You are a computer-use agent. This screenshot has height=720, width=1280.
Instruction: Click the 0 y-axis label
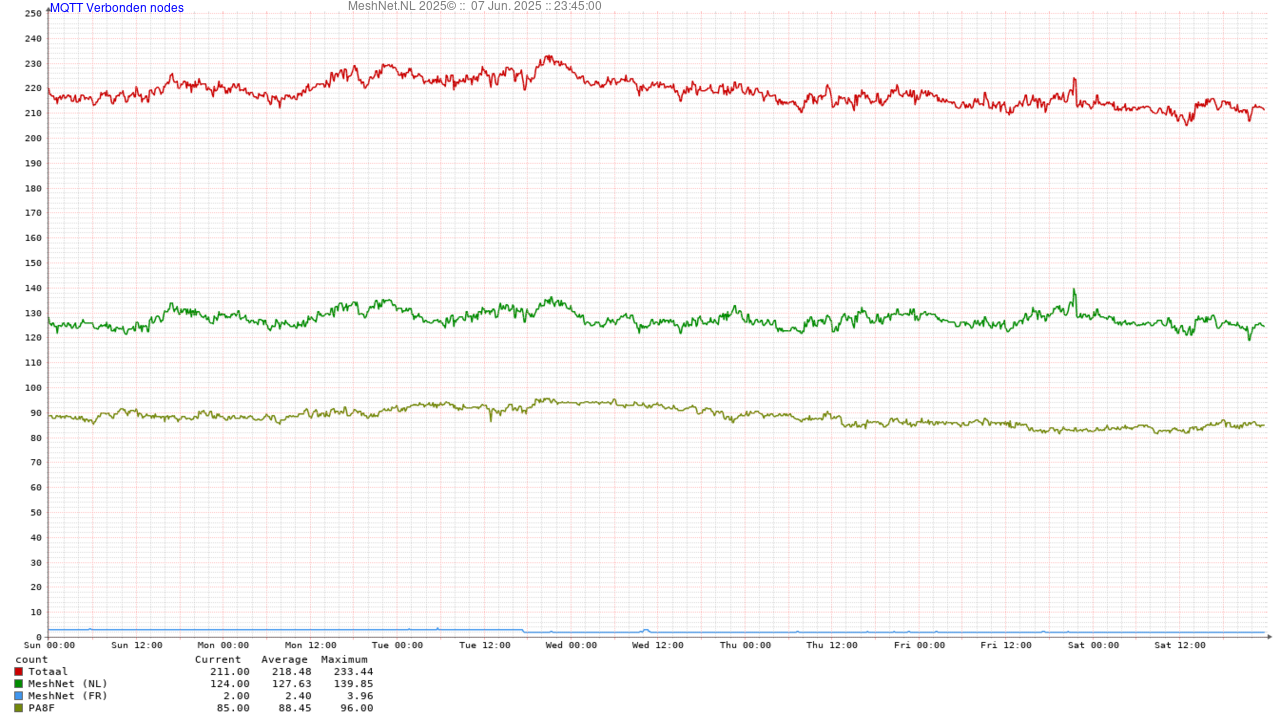click(x=39, y=637)
